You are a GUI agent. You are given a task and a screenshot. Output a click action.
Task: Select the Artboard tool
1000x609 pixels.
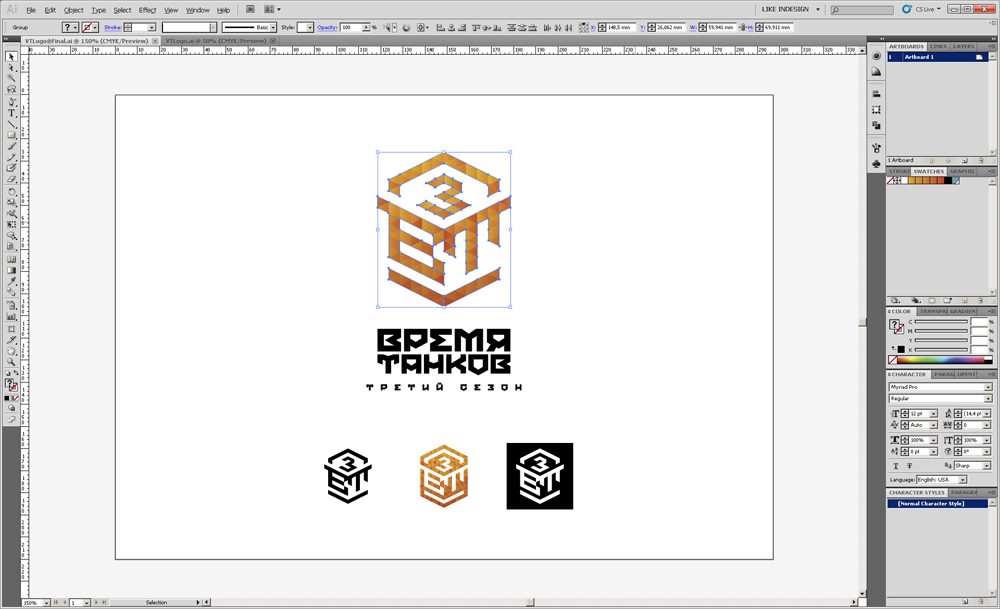(11, 330)
